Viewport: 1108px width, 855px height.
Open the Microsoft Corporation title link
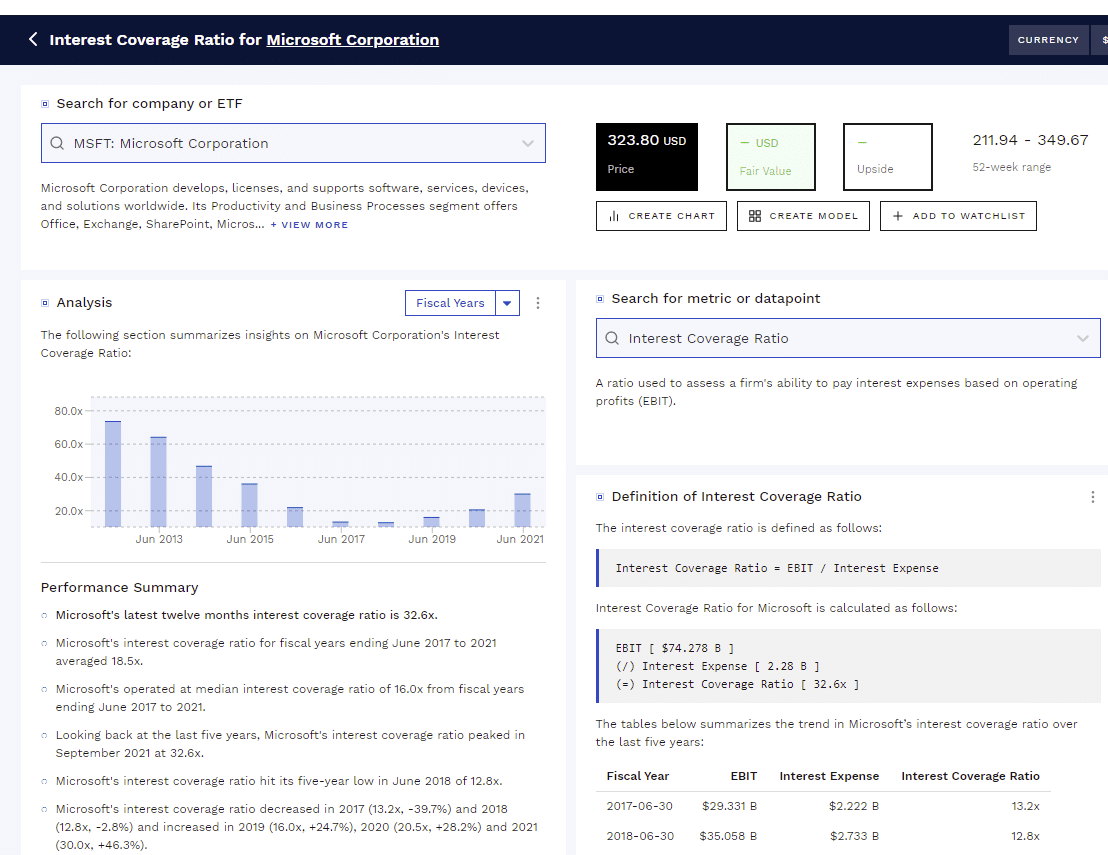(x=352, y=40)
